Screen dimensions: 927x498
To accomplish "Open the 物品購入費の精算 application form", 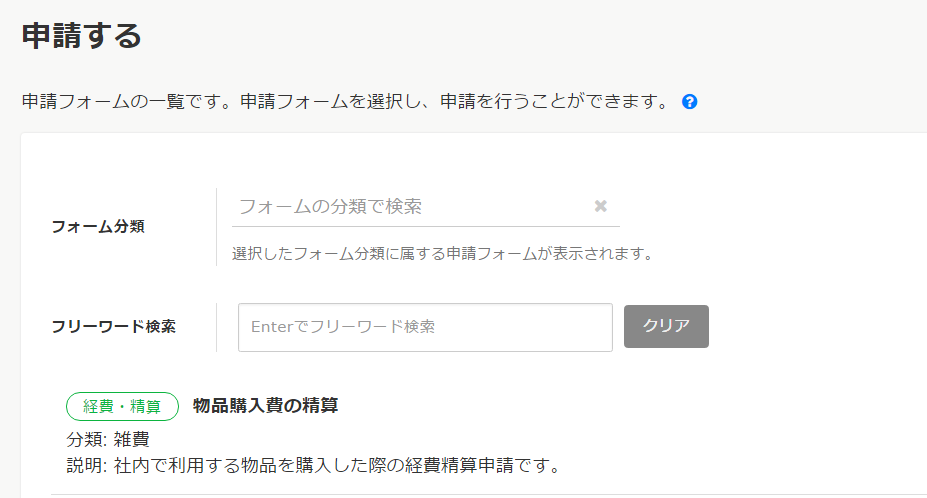I will click(x=265, y=405).
